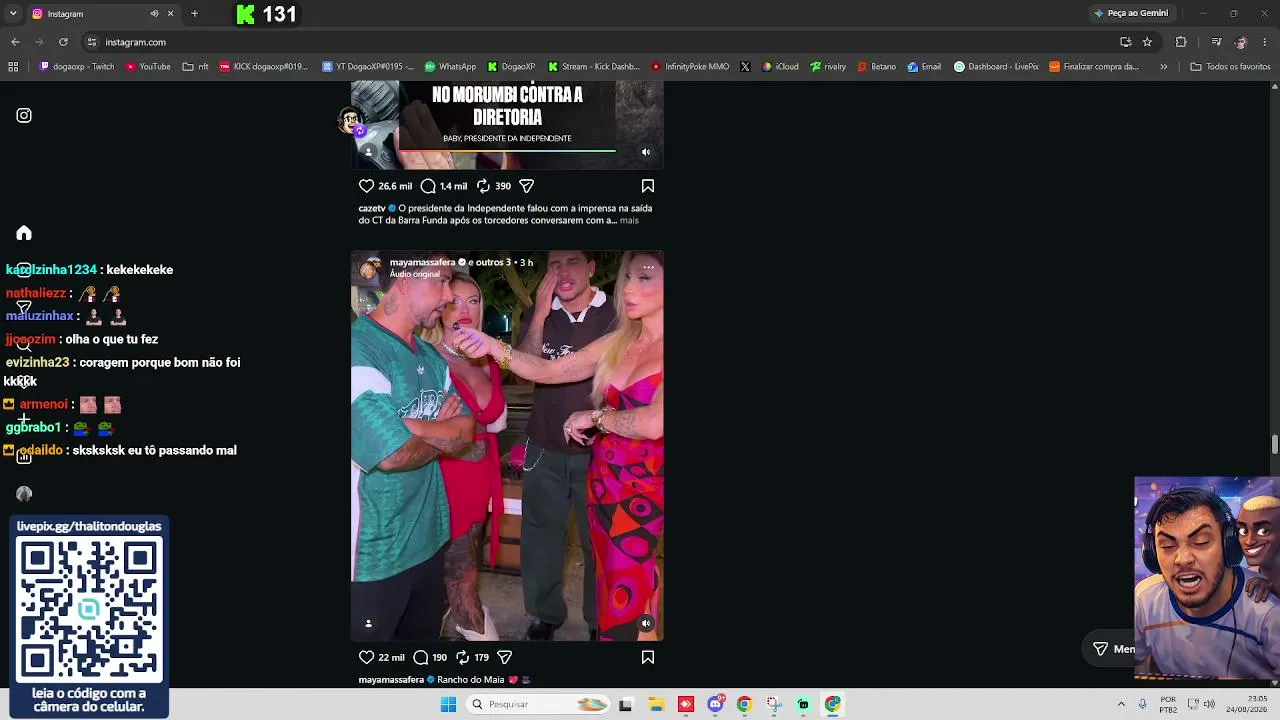This screenshot has height=720, width=1280.
Task: Share the cazetv post
Action: click(x=527, y=186)
